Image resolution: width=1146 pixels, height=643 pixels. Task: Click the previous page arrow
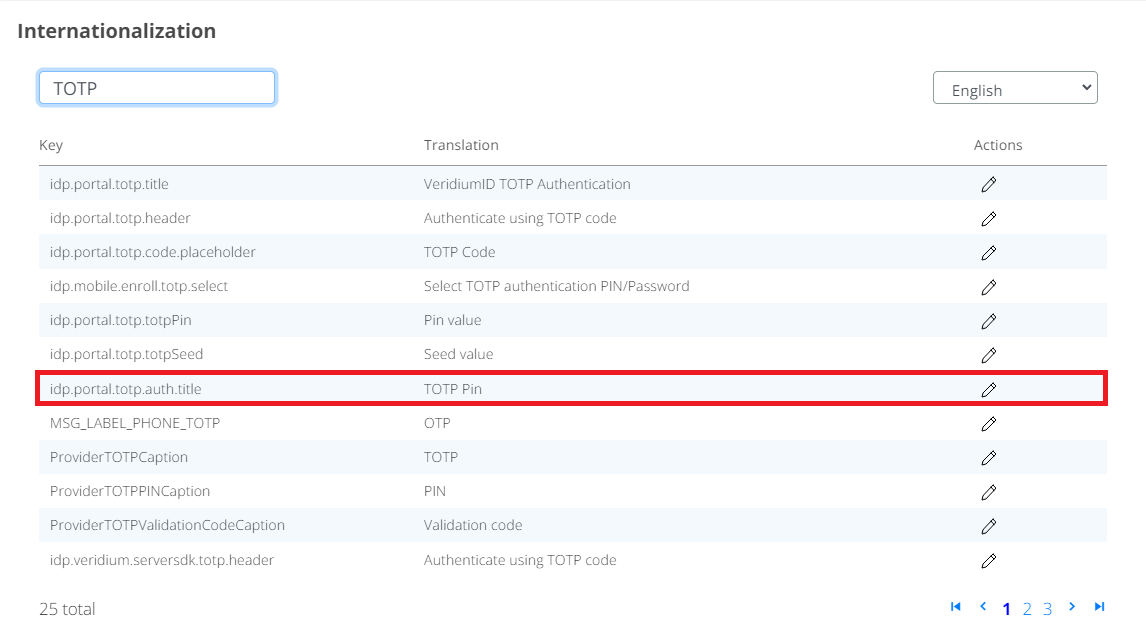click(982, 607)
